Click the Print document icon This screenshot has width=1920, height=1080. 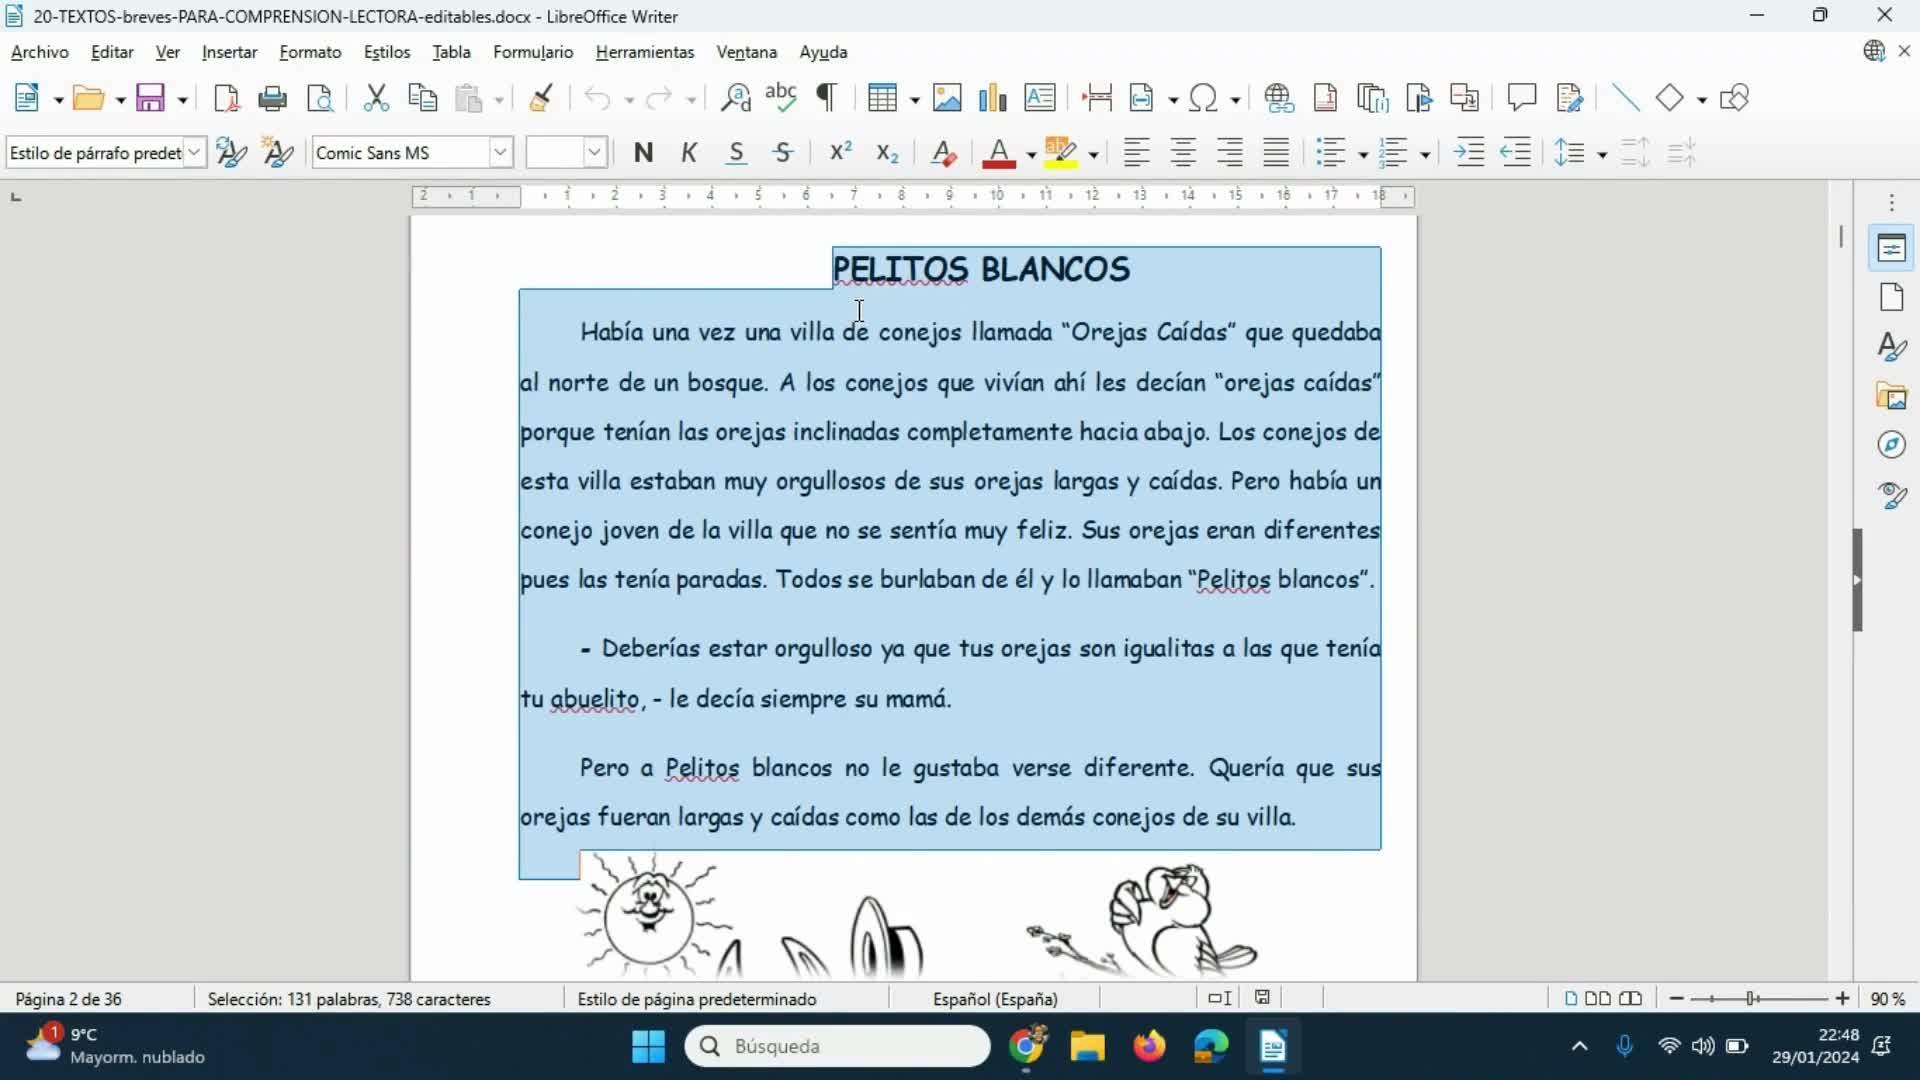pyautogui.click(x=272, y=98)
